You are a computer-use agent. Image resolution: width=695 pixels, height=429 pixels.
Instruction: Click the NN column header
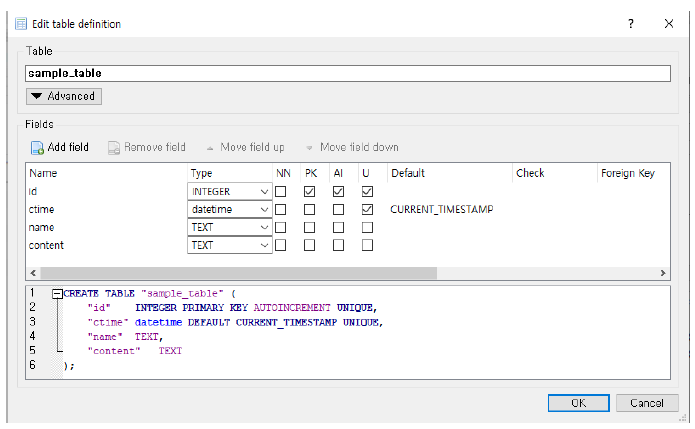pyautogui.click(x=286, y=173)
